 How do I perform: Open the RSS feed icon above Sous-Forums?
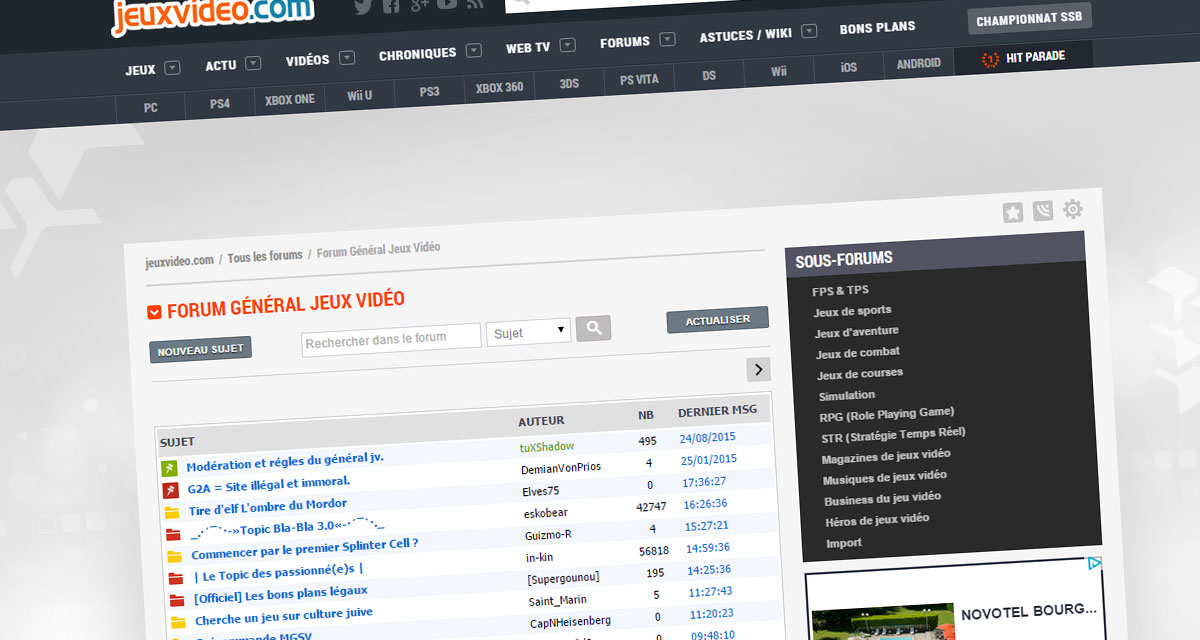(x=1043, y=211)
